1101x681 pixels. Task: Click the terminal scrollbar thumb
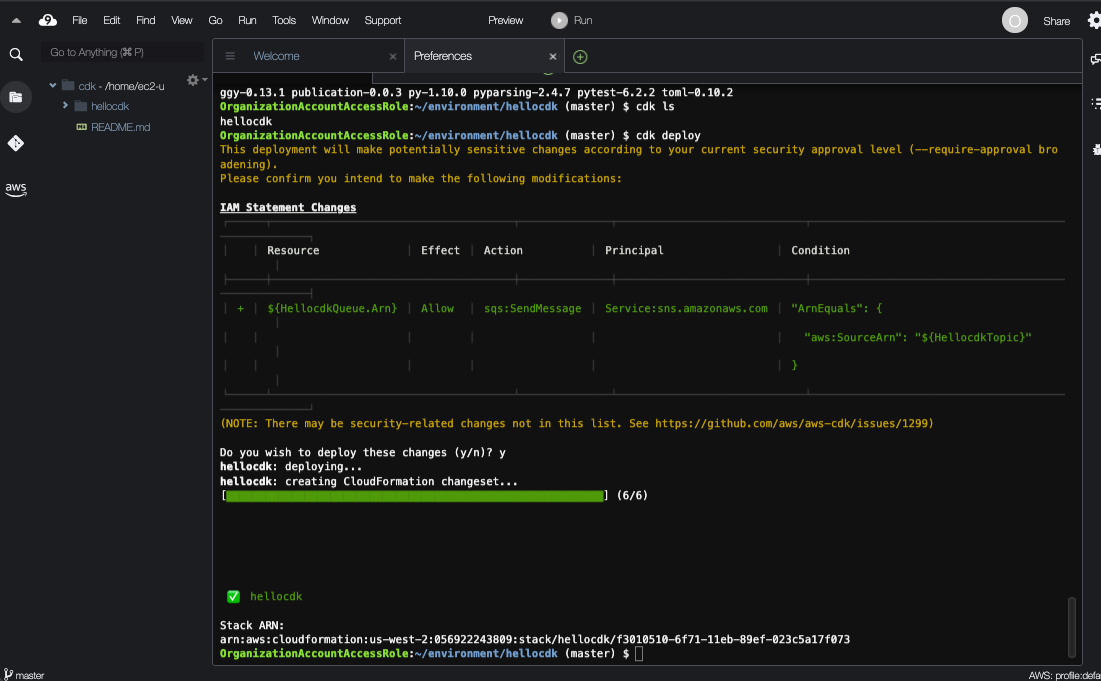1072,627
